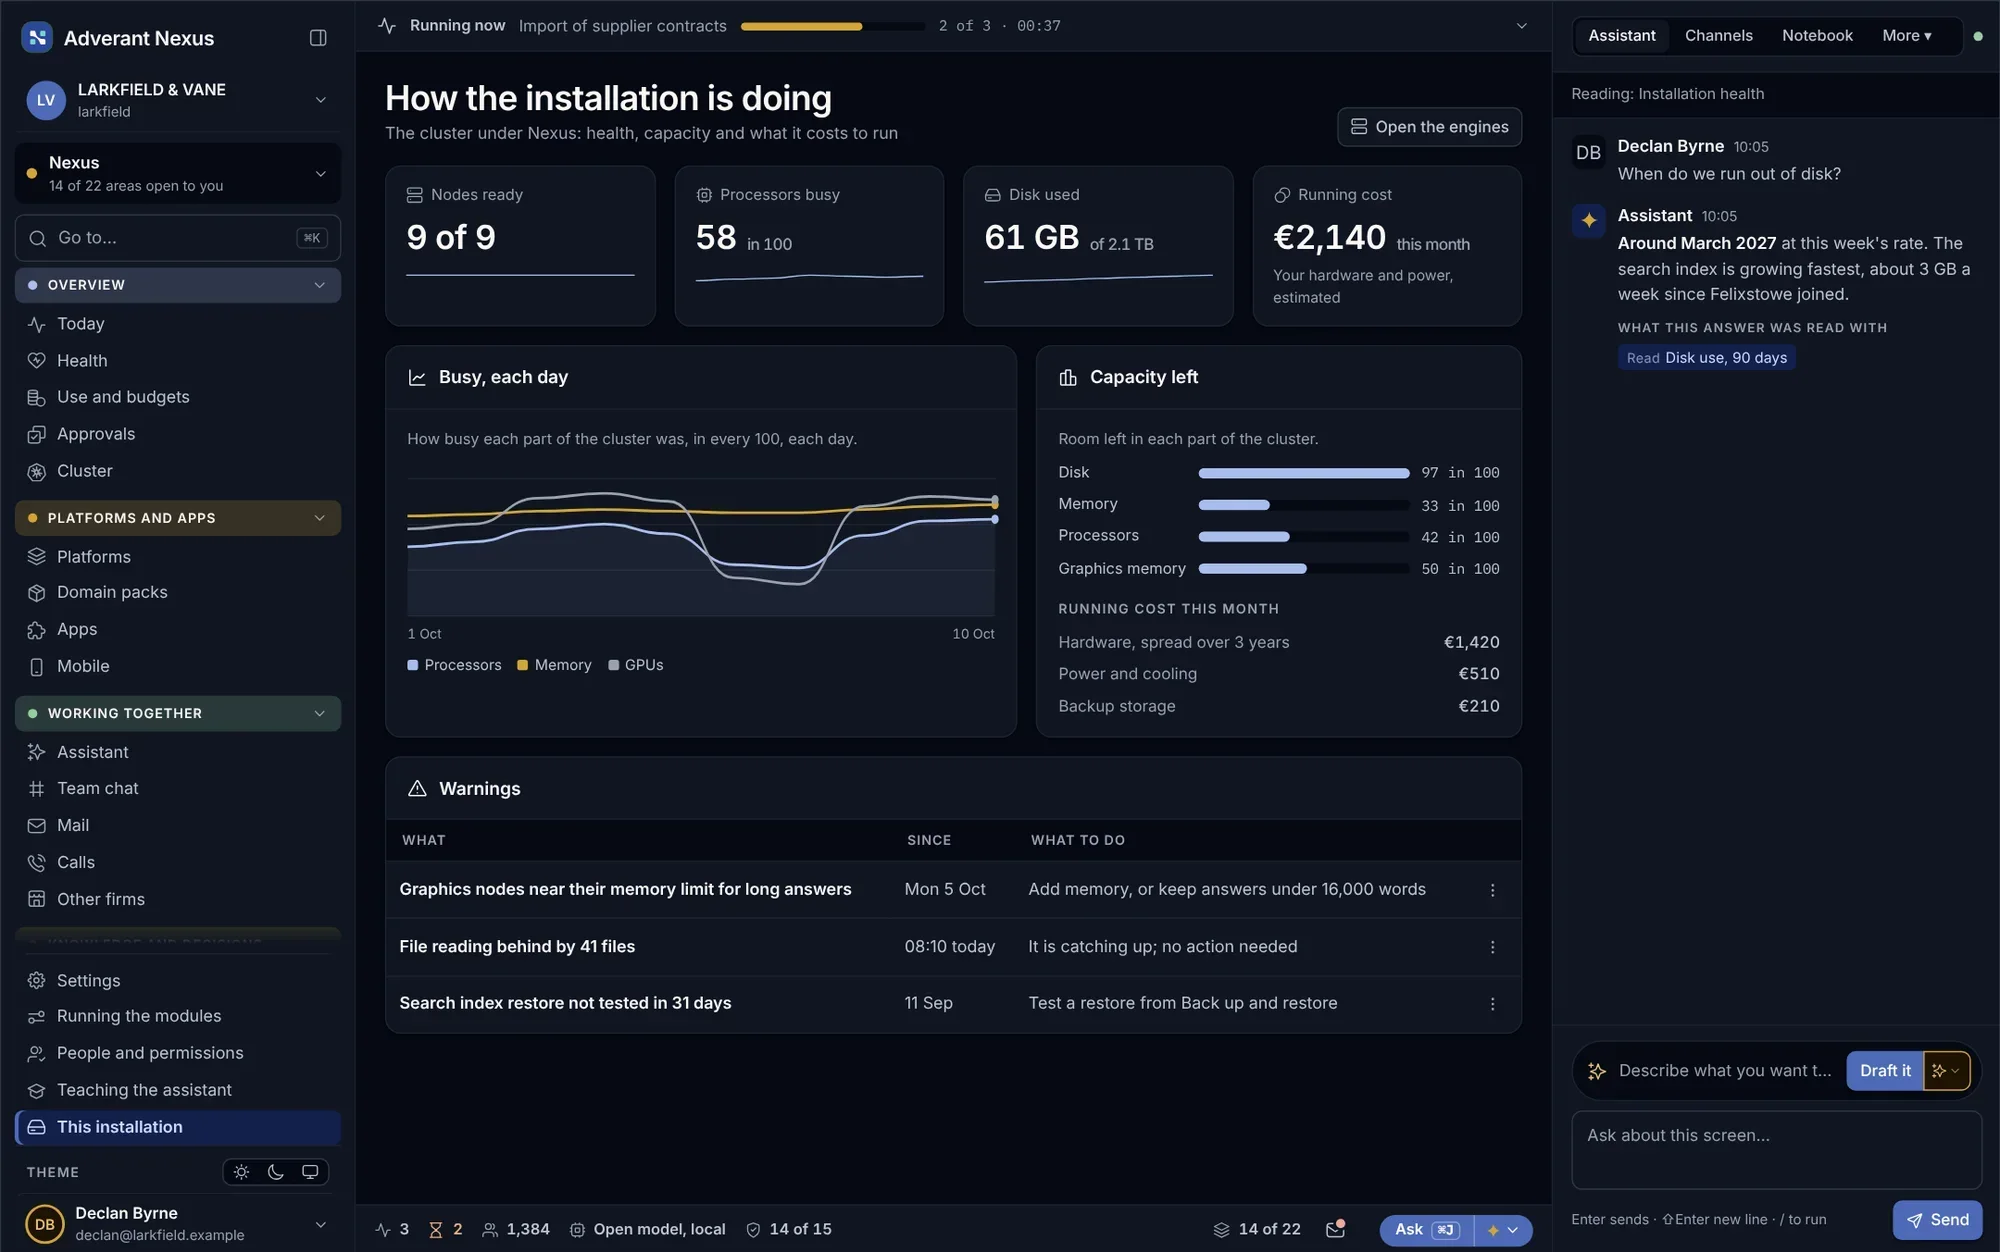Screen dimensions: 2000x1252
Task: Switch to dark theme moon icon
Action: (276, 1172)
